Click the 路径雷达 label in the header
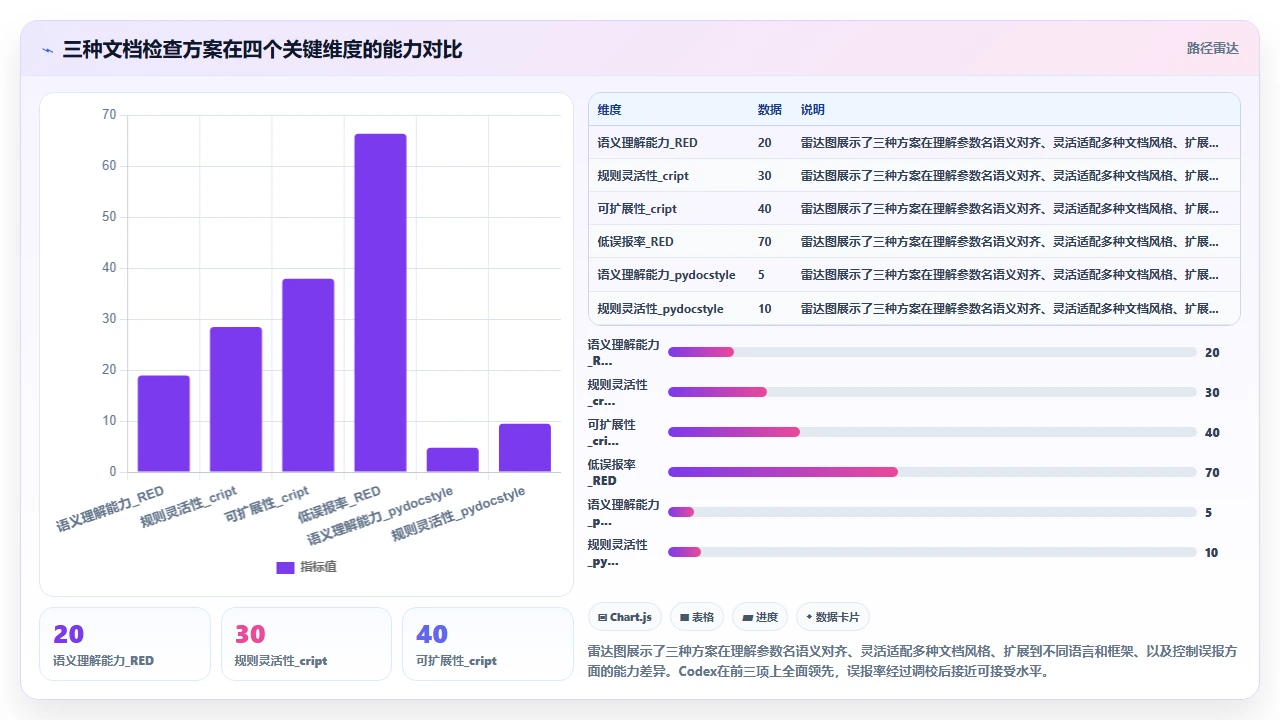The width and height of the screenshot is (1280, 720). (1212, 48)
